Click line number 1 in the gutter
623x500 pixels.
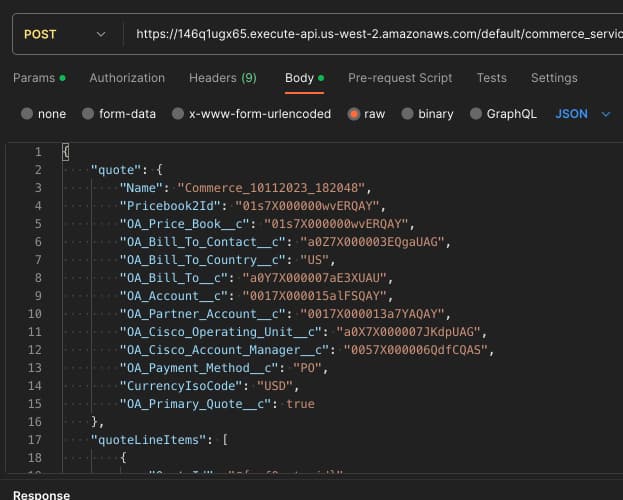38,152
